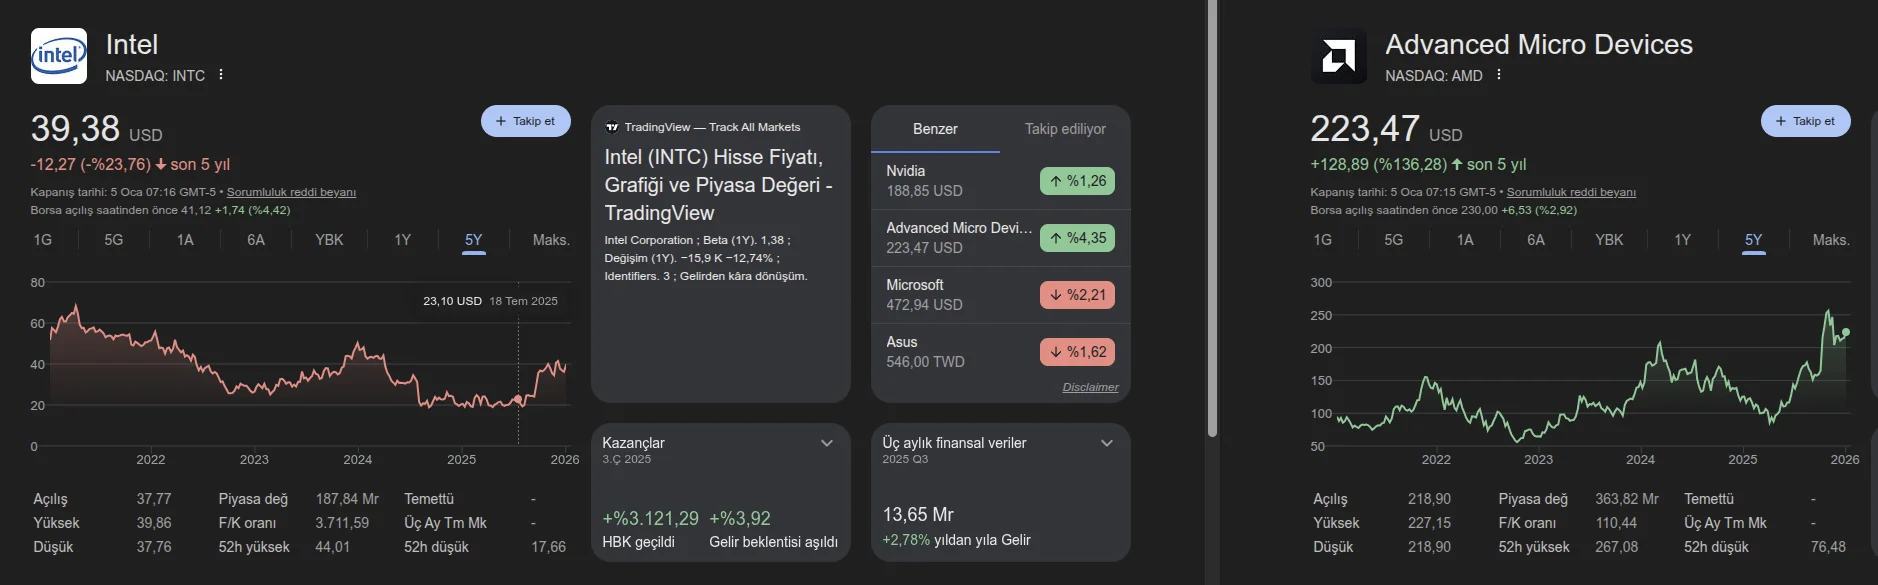Click the vertical scrollbar beside the Intel panel

[1212, 220]
